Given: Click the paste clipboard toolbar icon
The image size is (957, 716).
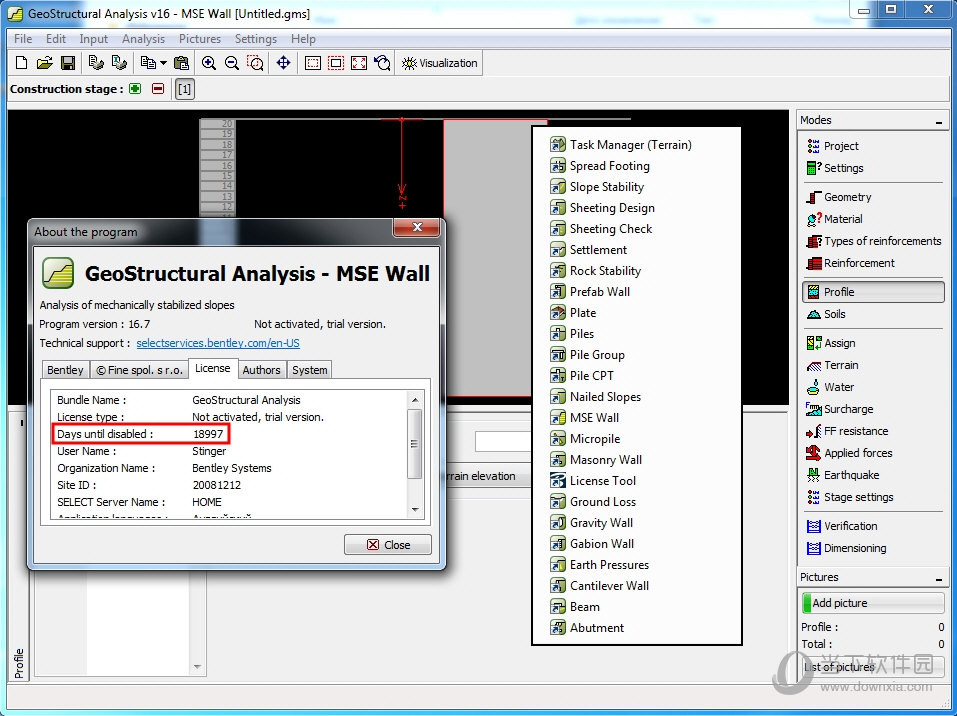Looking at the screenshot, I should coord(181,63).
